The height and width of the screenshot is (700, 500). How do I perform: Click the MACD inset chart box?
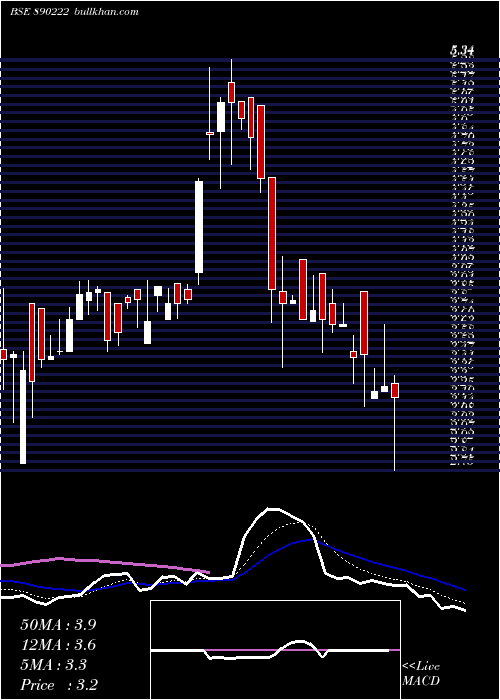[275, 650]
